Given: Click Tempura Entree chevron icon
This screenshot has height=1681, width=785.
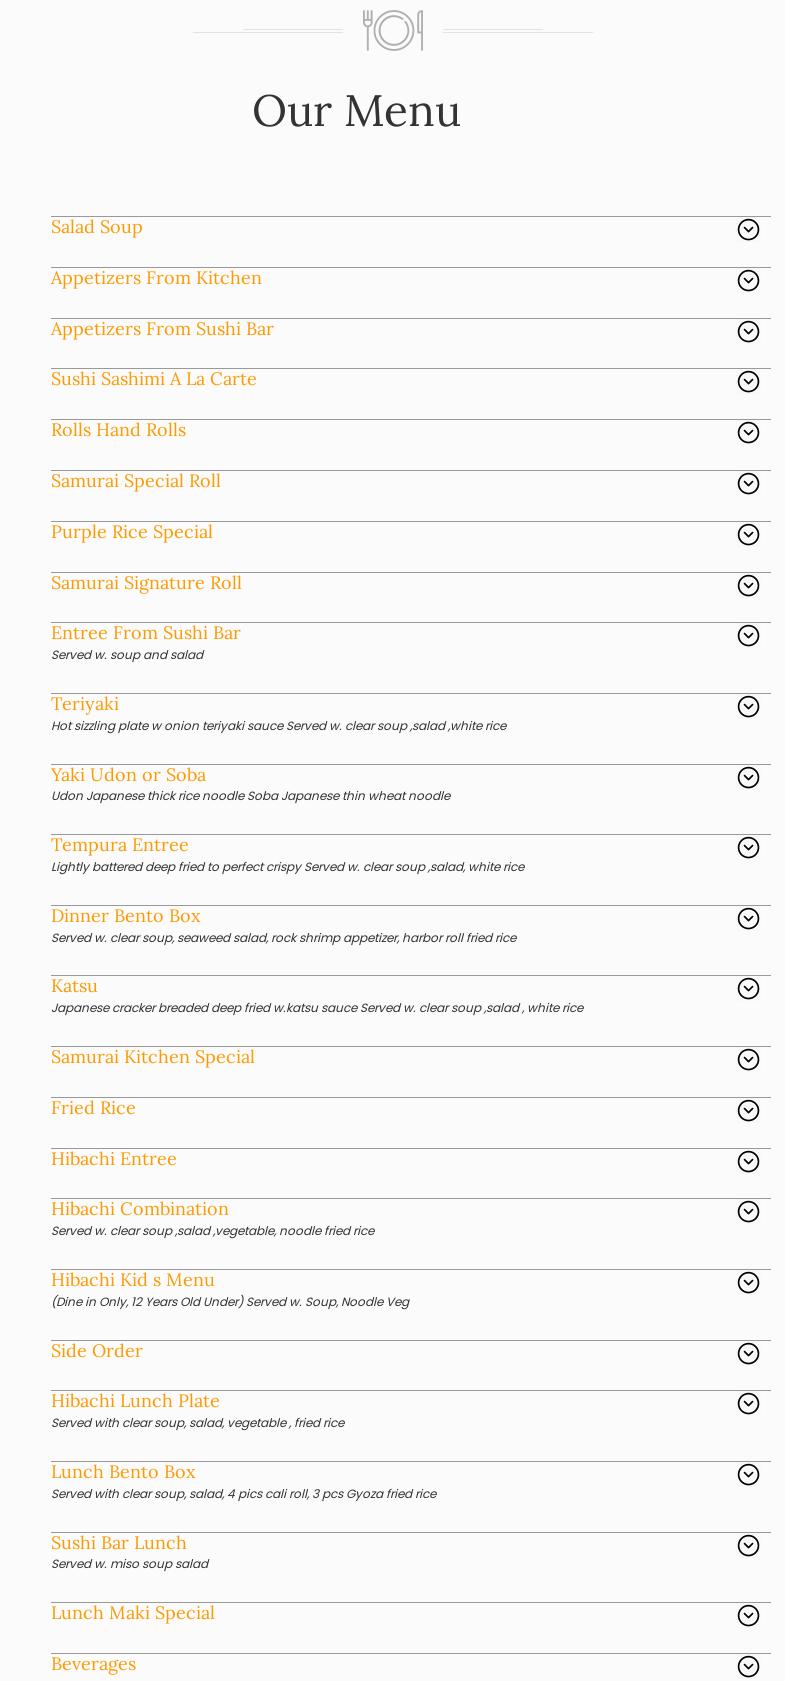Looking at the screenshot, I should click(748, 848).
